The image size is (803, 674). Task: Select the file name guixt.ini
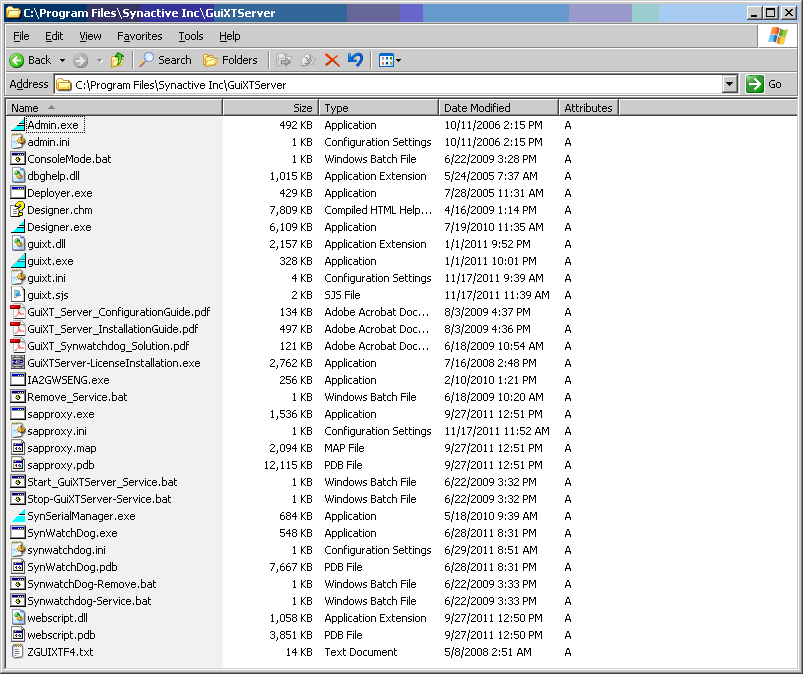[x=47, y=278]
